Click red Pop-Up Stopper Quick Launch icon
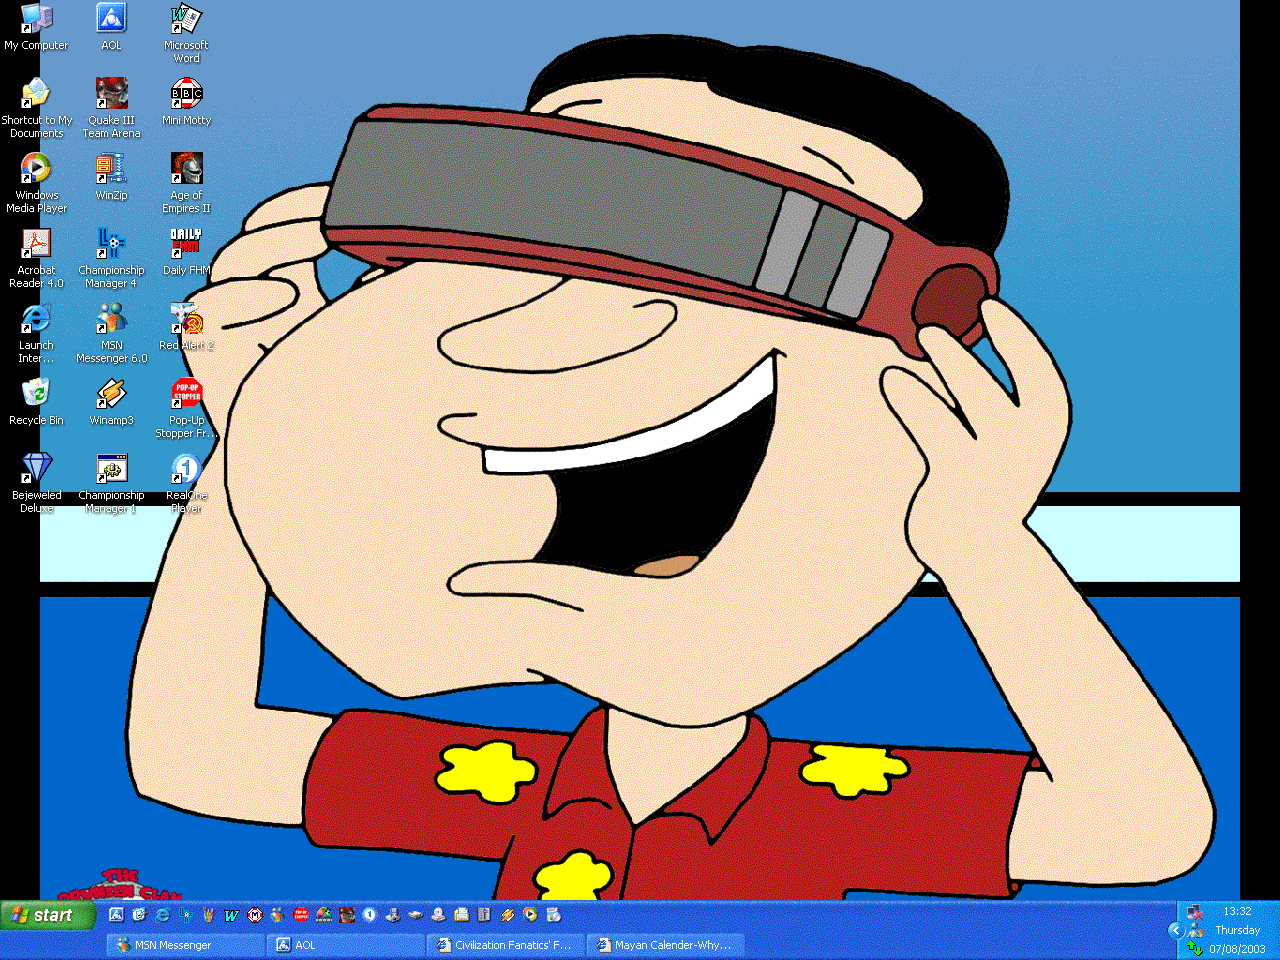Viewport: 1280px width, 960px height. point(301,915)
